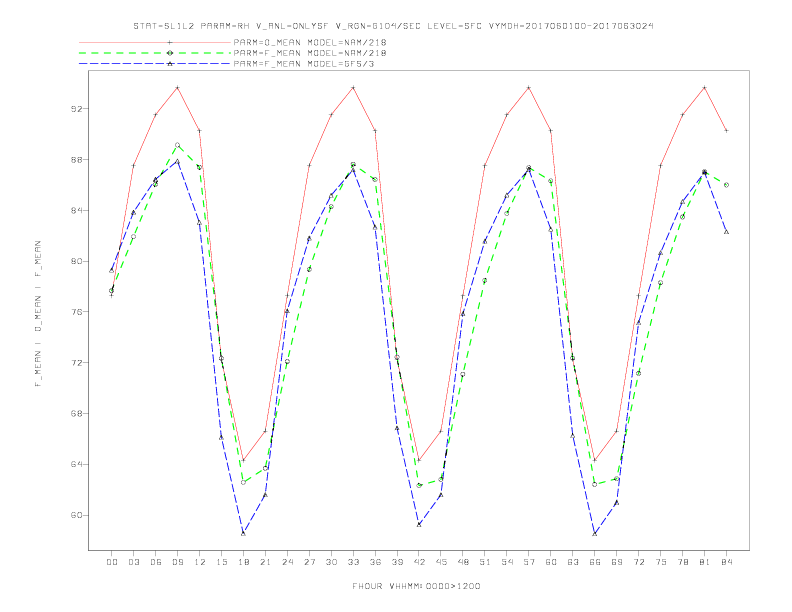Click the y-axis tick label 60
The height and width of the screenshot is (612, 792).
tap(76, 515)
